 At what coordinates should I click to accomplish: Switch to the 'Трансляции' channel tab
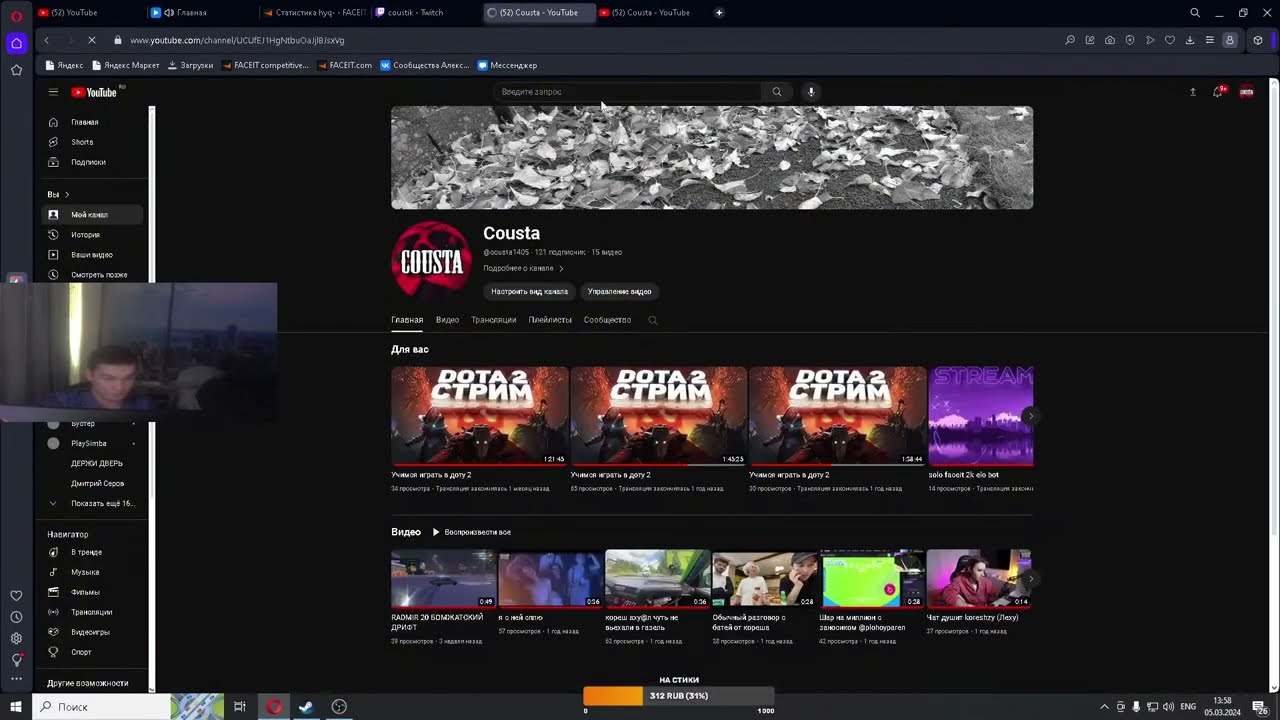494,320
